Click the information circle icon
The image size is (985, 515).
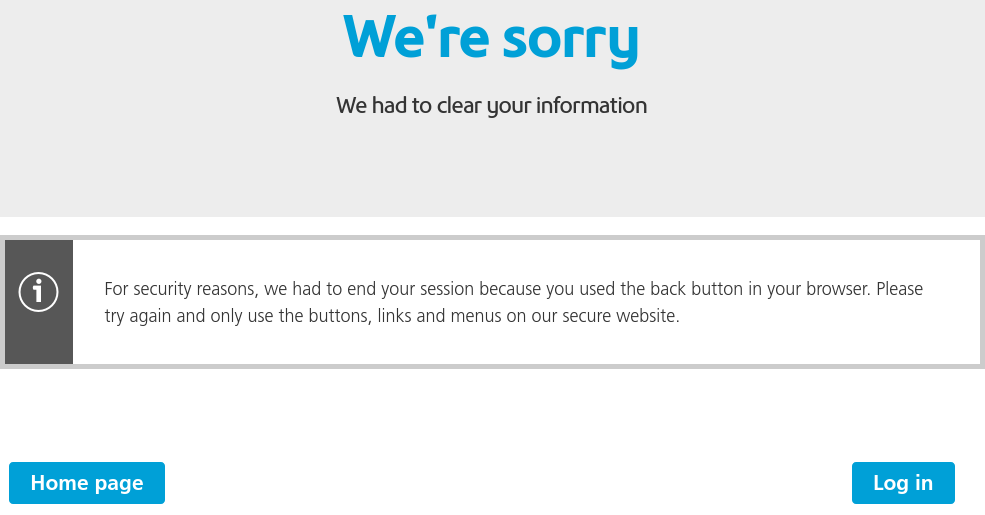(39, 292)
